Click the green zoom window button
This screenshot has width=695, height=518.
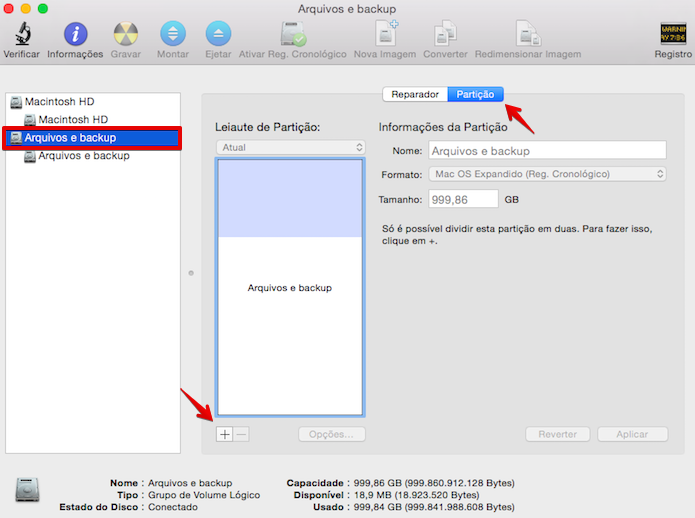tap(43, 8)
